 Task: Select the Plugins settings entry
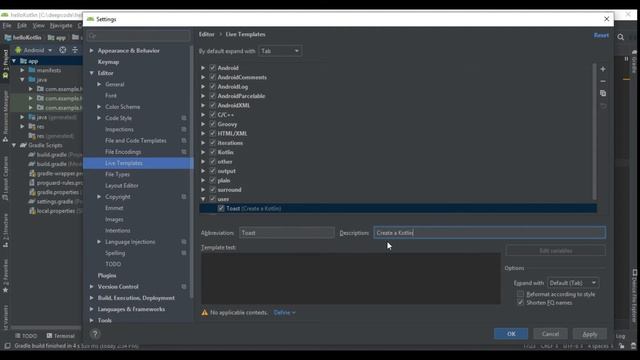107,276
